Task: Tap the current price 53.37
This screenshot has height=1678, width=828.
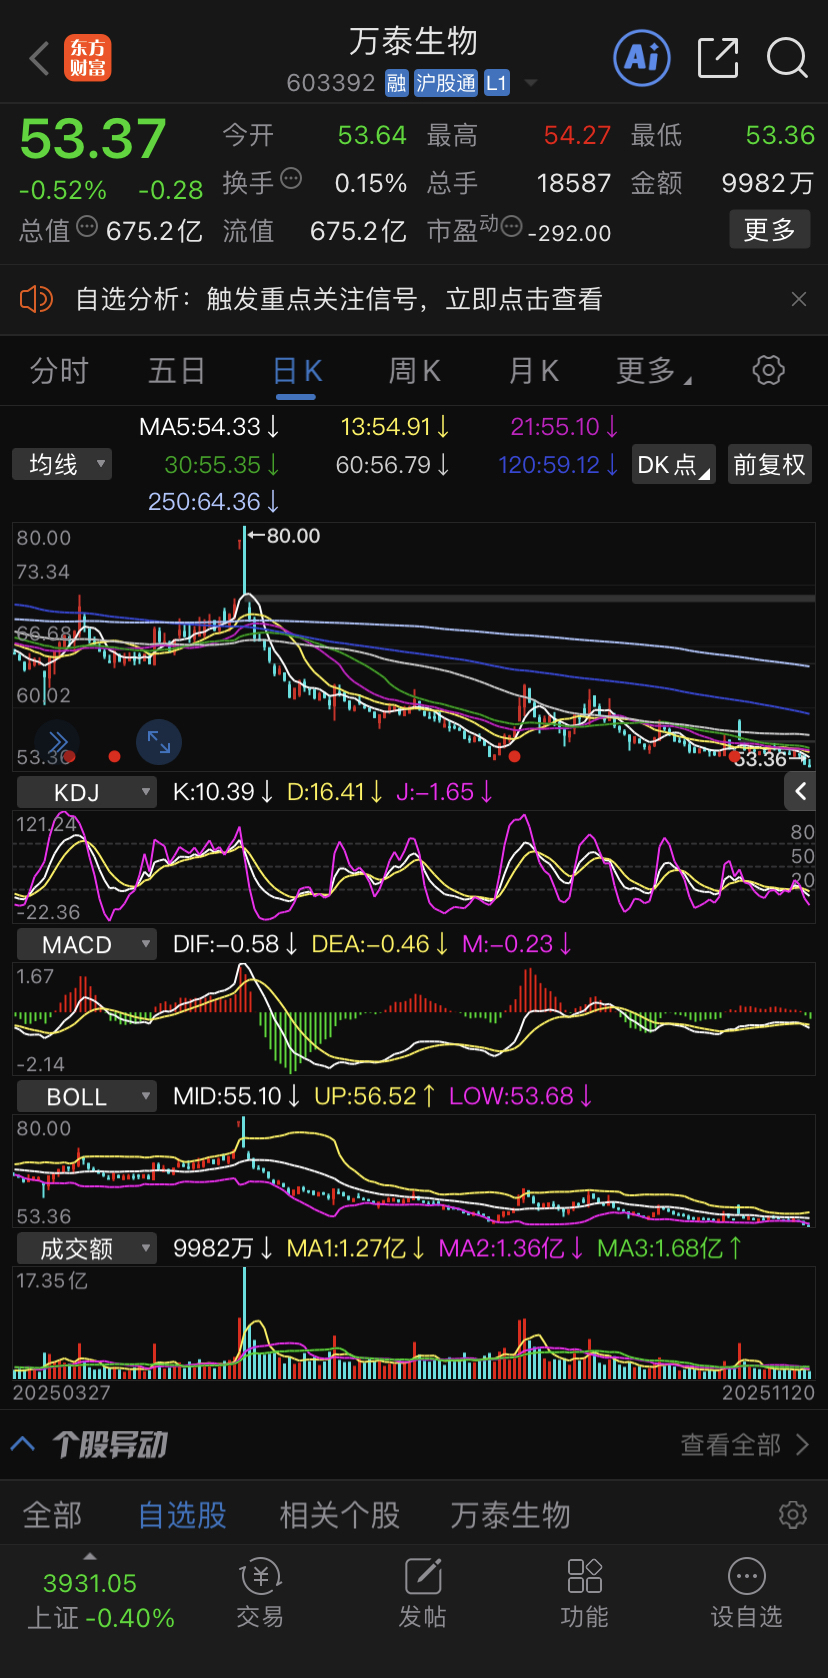Action: (93, 138)
